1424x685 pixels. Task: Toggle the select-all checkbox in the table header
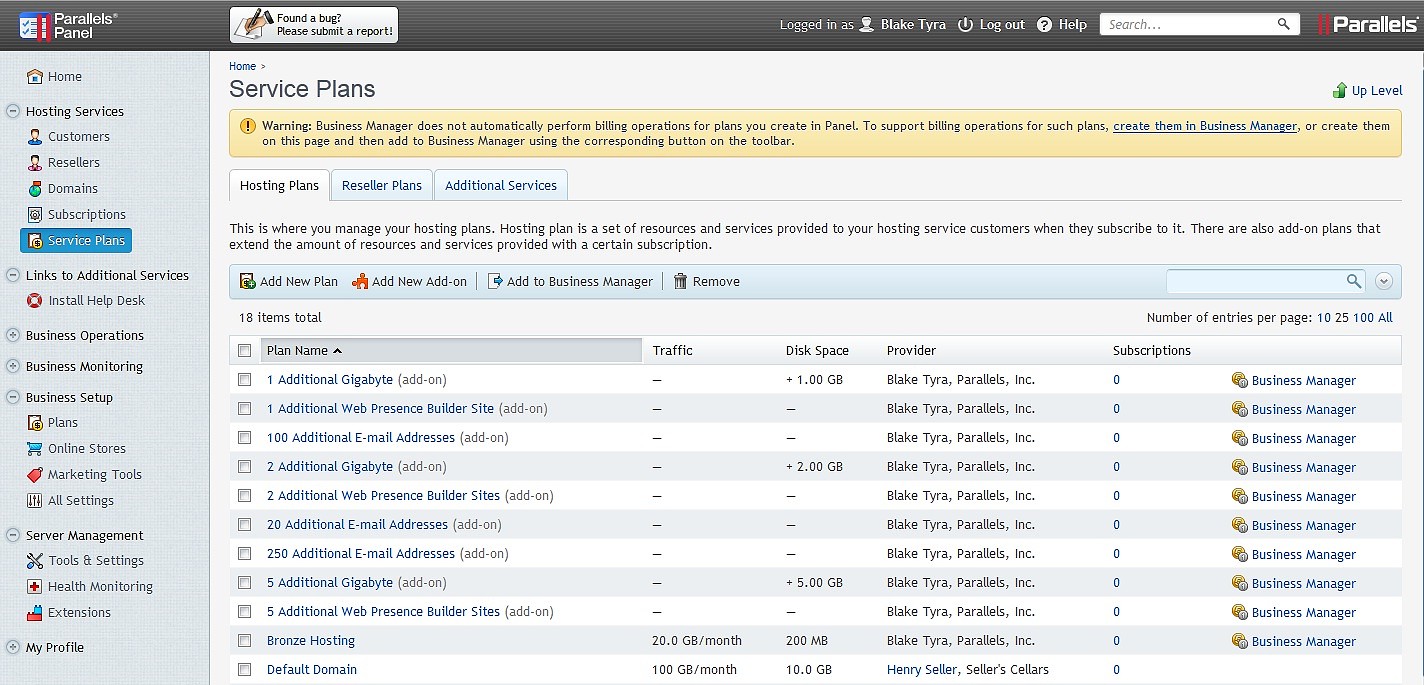(245, 350)
